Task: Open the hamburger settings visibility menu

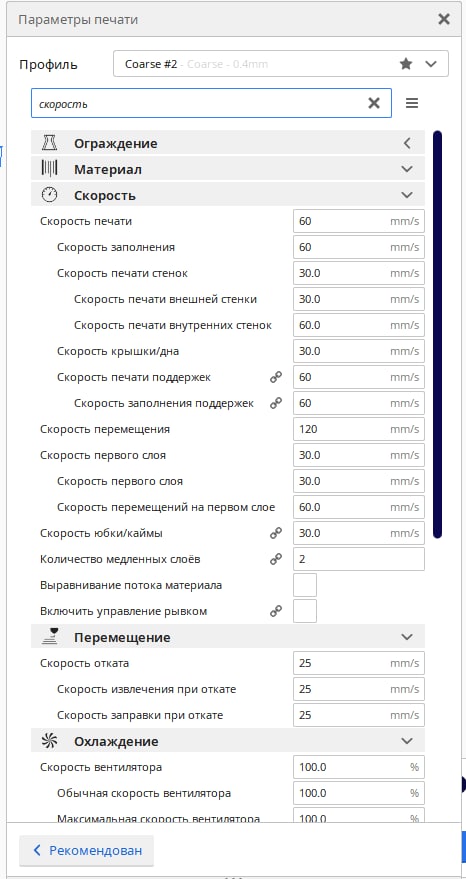Action: tap(412, 103)
